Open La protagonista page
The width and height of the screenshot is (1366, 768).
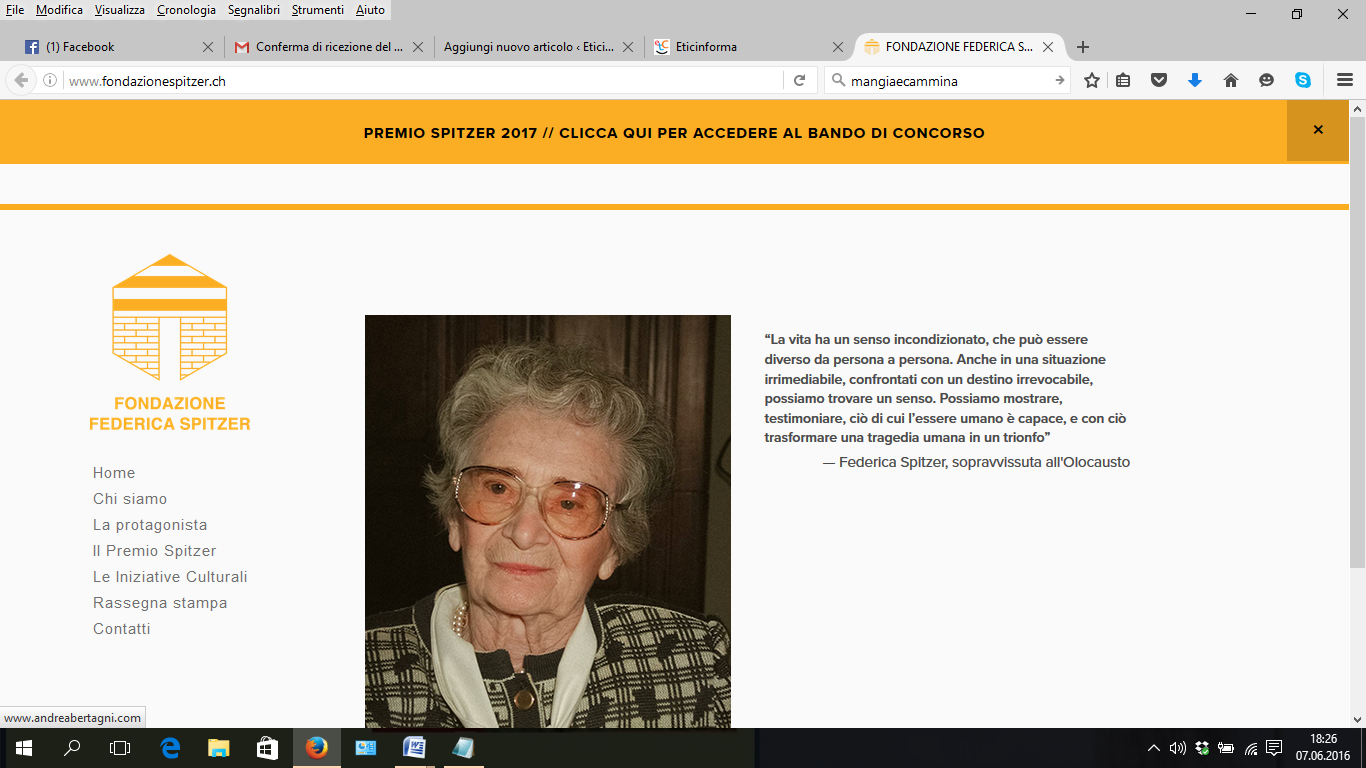click(x=150, y=525)
